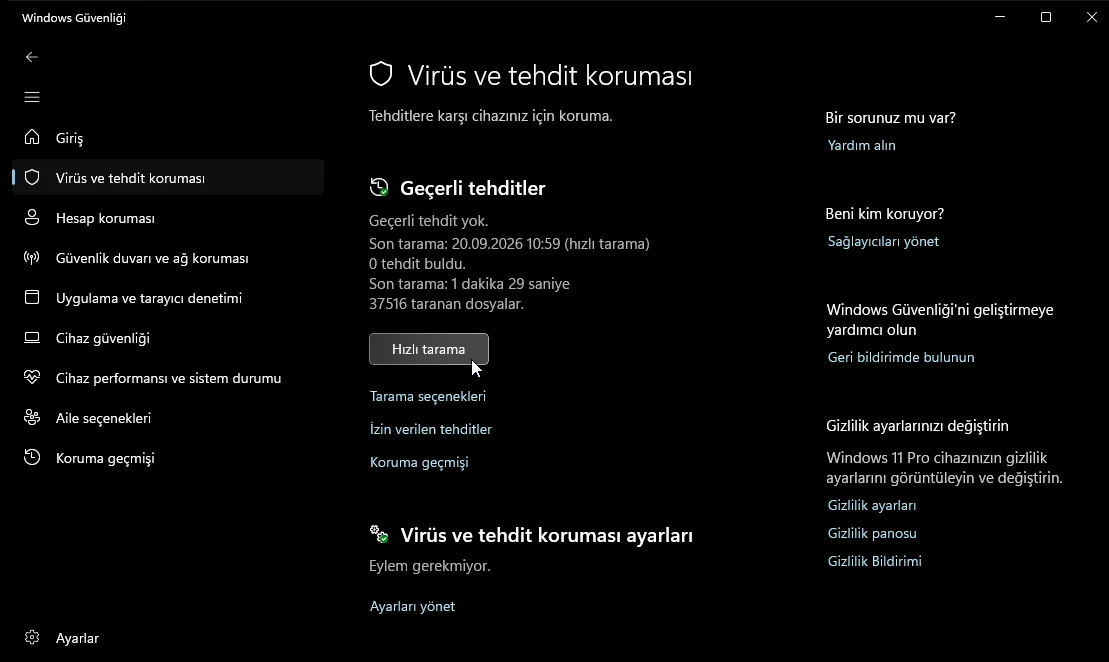The width and height of the screenshot is (1109, 662).
Task: Click the large shield icon beside page title
Action: tap(381, 74)
